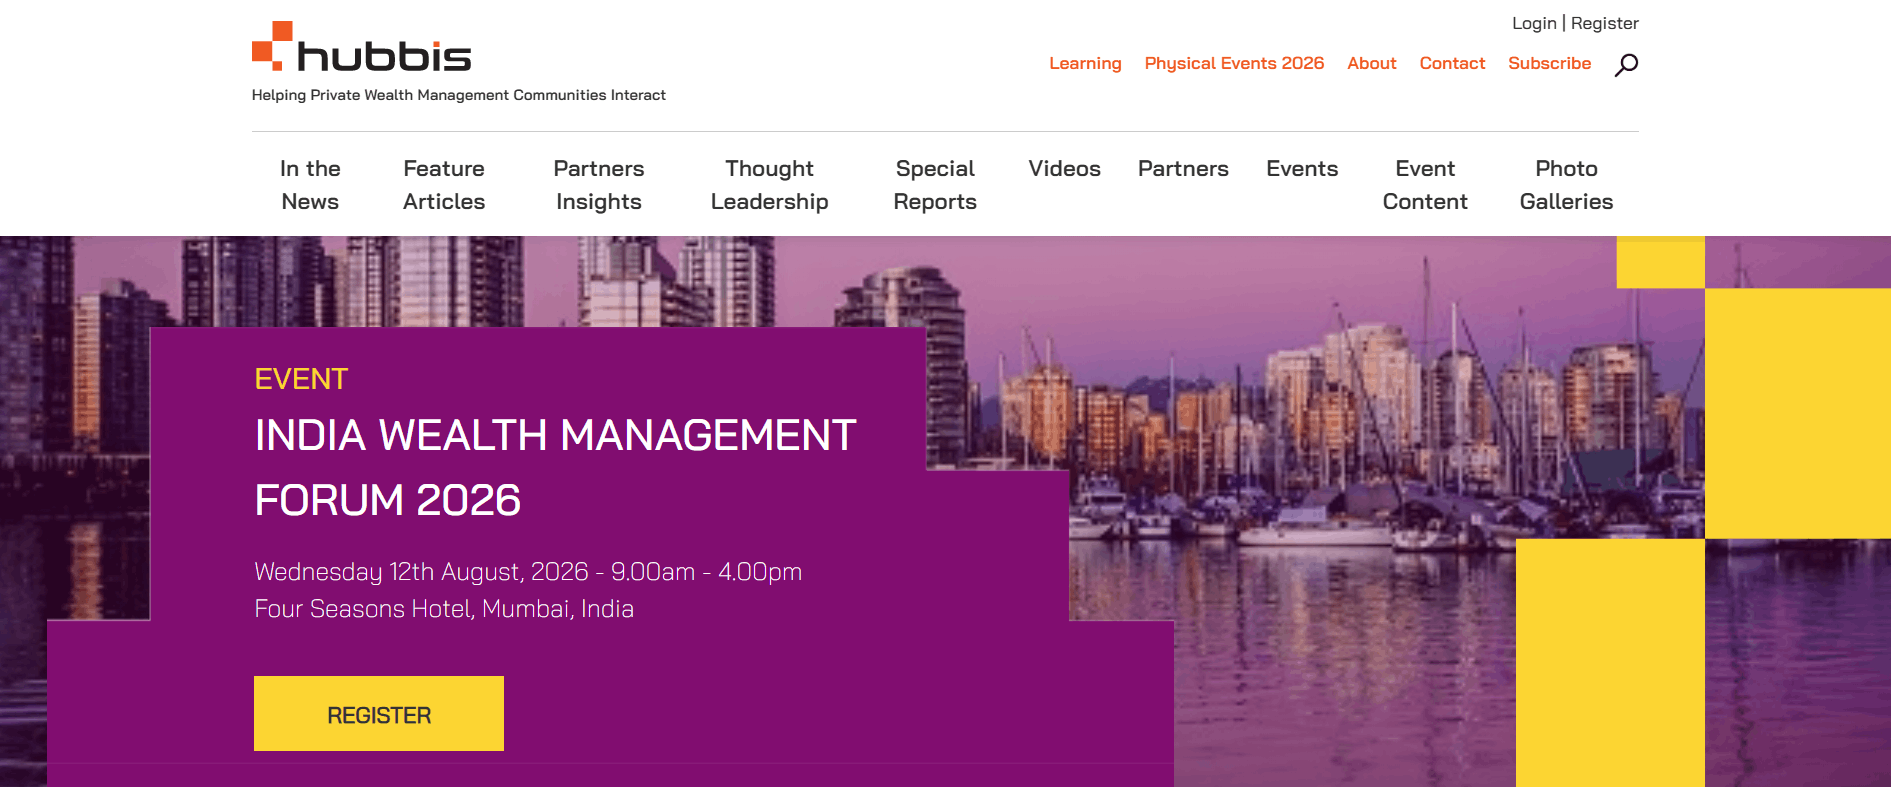This screenshot has height=787, width=1891.
Task: Click the Hubbis logo
Action: [x=362, y=48]
